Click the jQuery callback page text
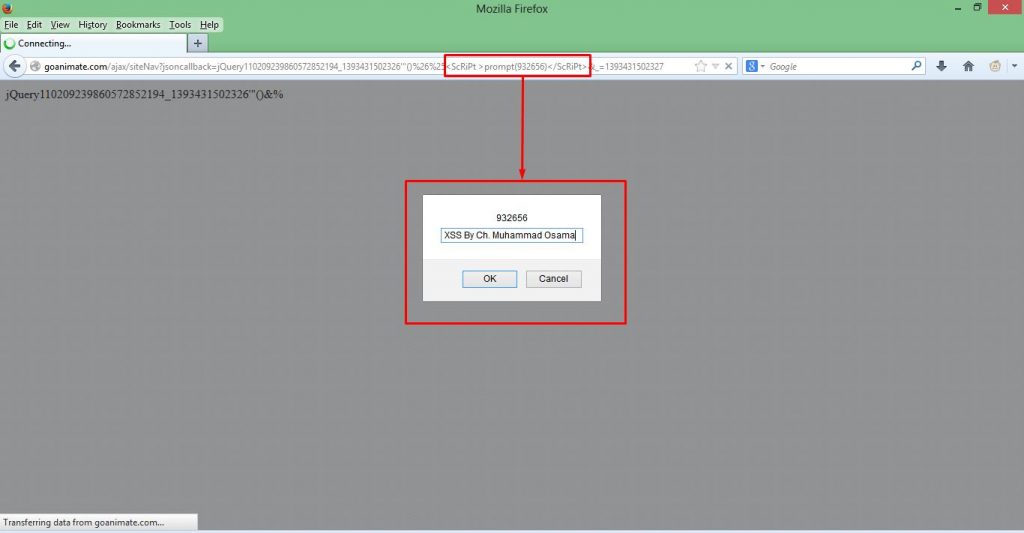 coord(144,95)
